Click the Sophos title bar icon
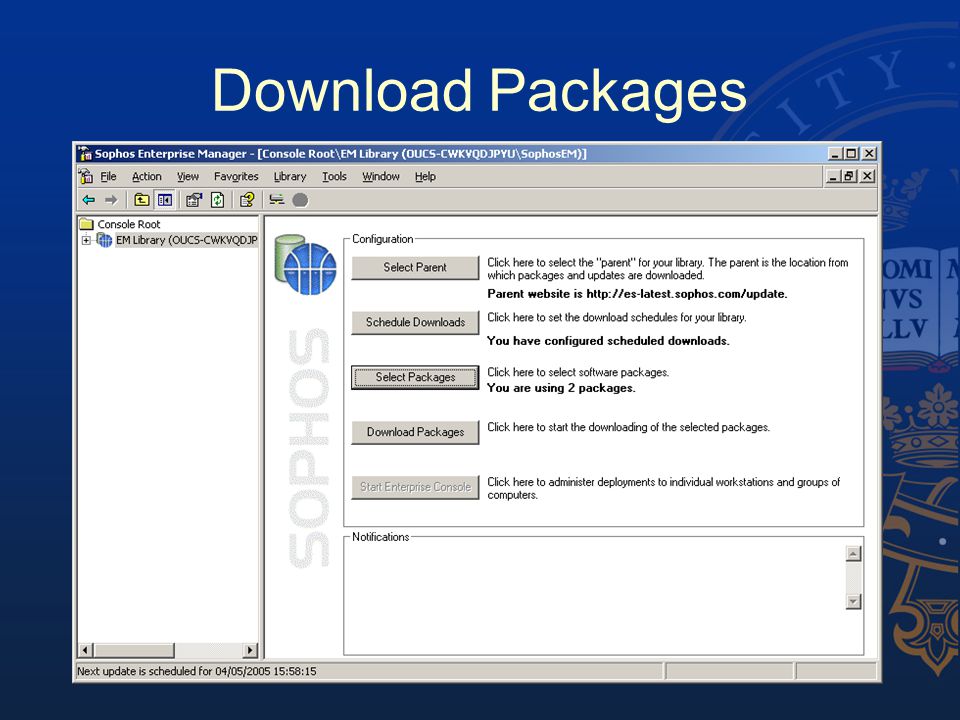Screen dimensions: 960x720 [85, 153]
